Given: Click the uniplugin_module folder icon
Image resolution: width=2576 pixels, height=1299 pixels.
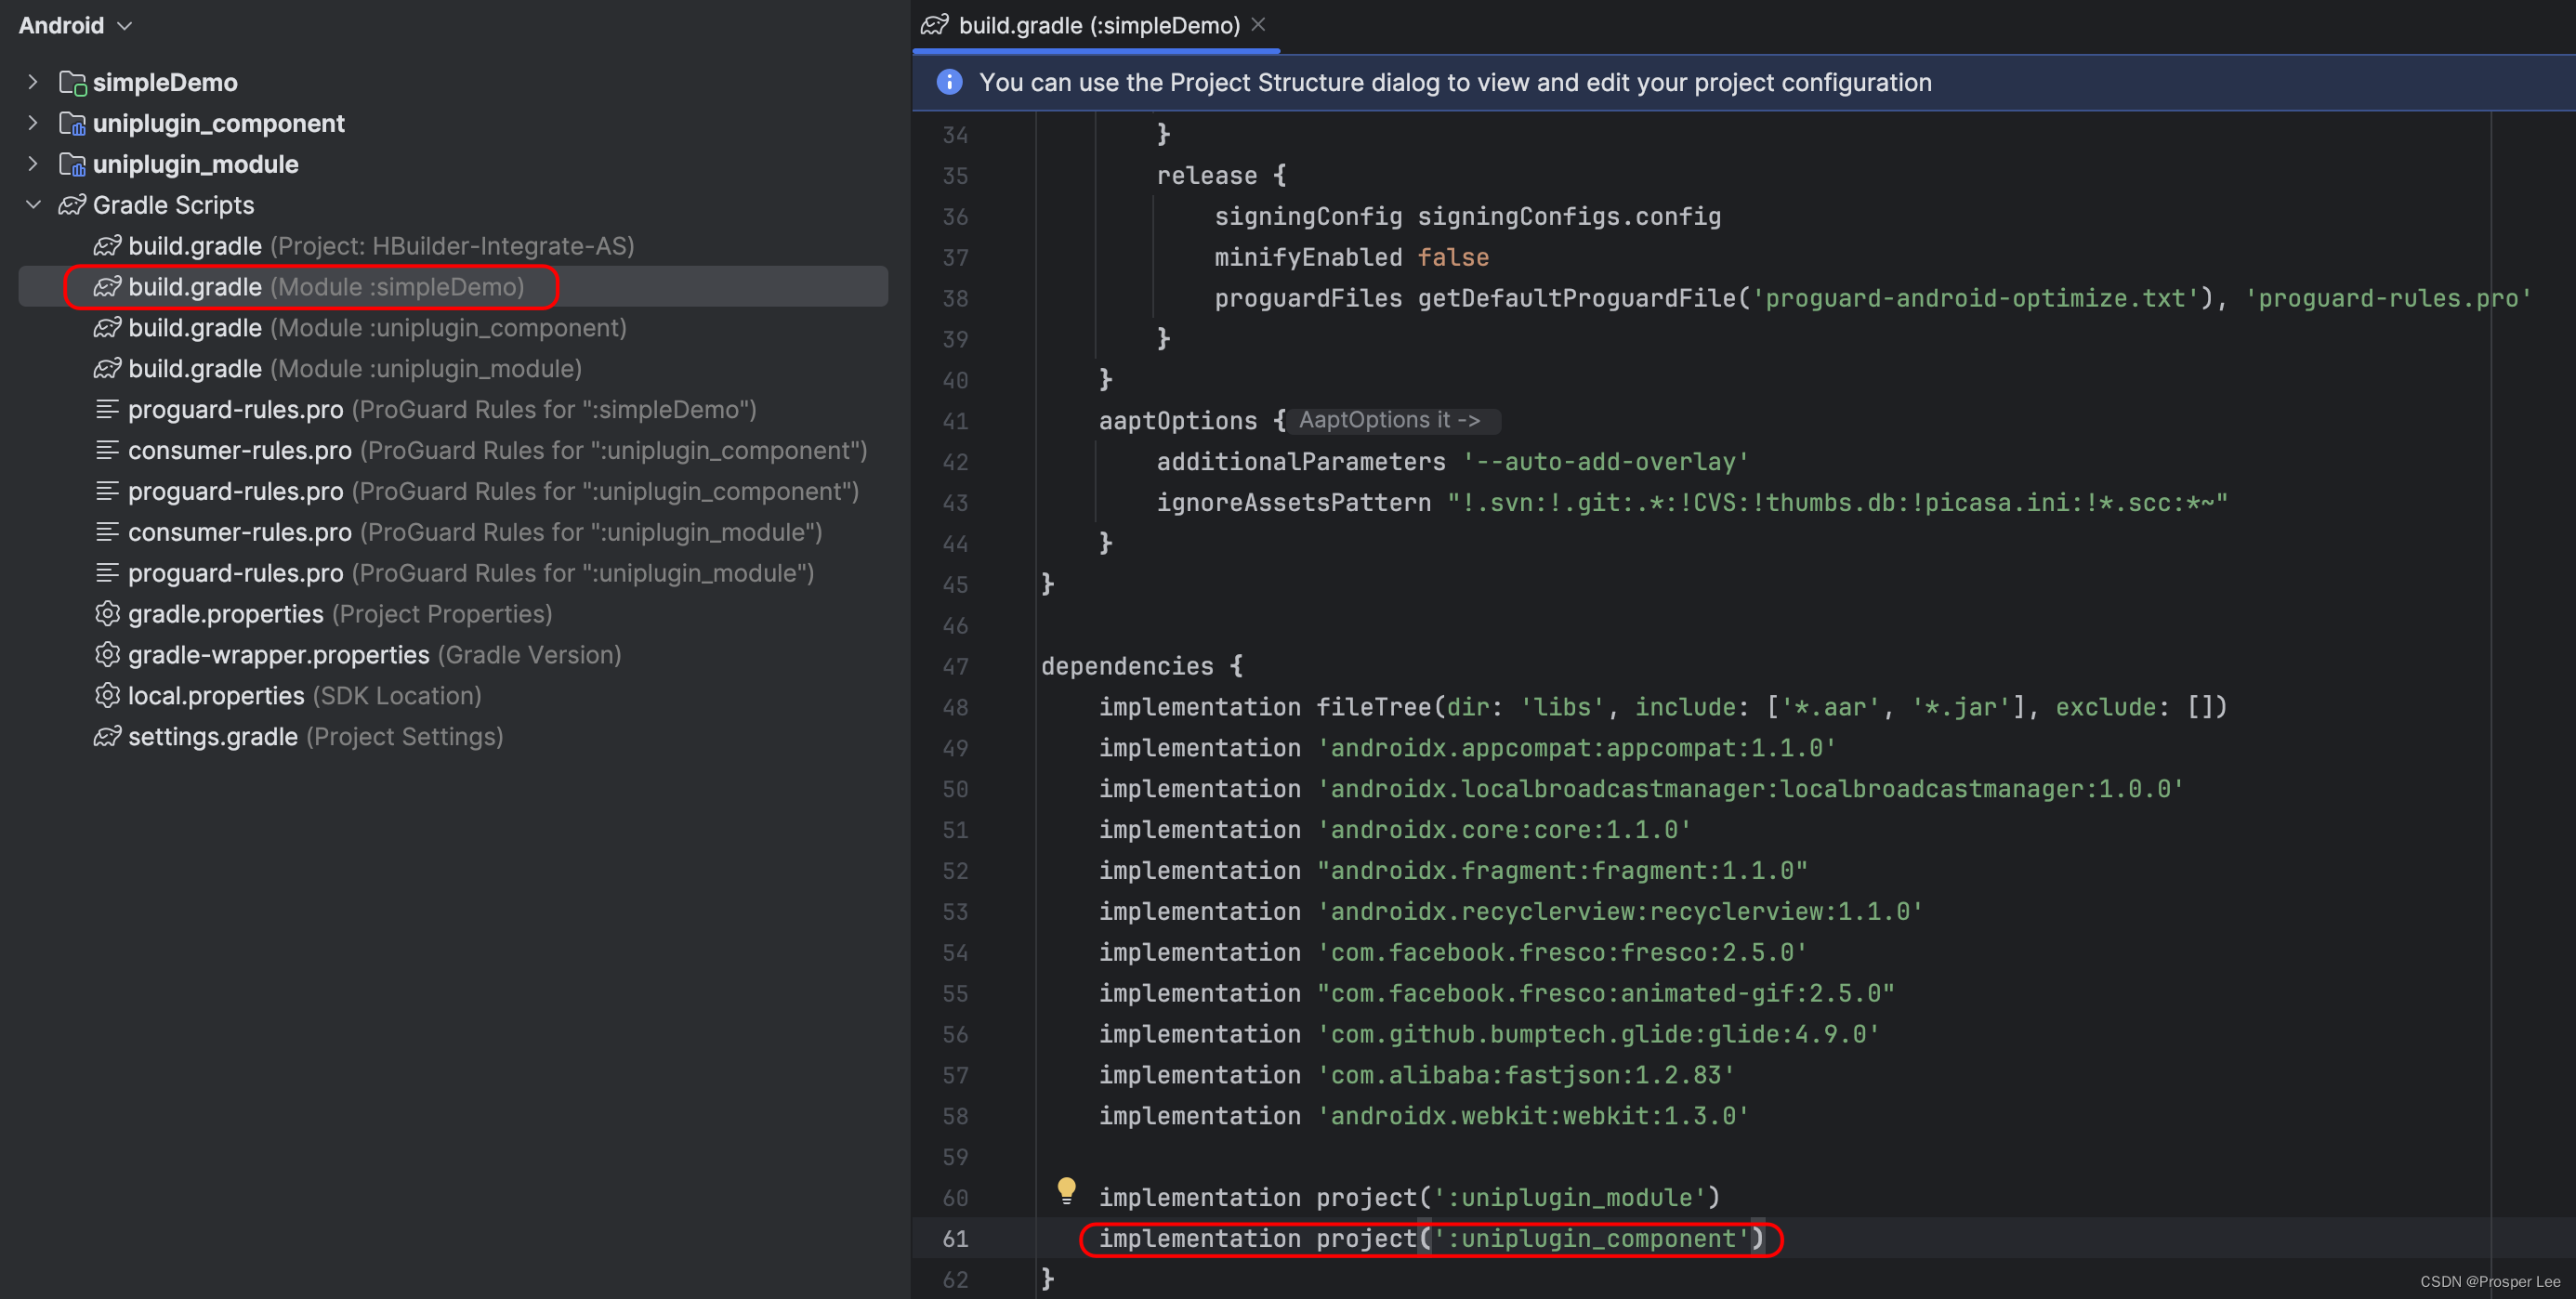Looking at the screenshot, I should [72, 165].
